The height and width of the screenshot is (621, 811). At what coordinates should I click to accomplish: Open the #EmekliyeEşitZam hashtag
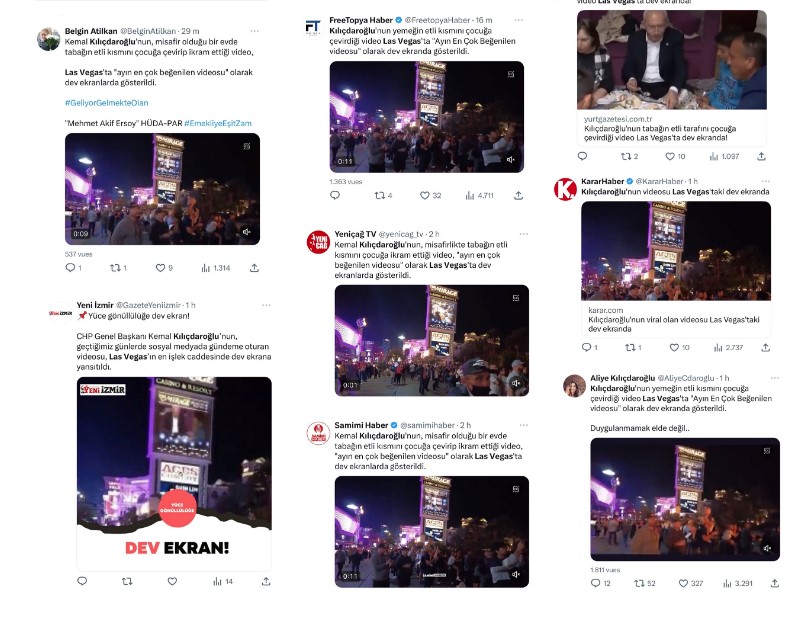click(x=218, y=123)
